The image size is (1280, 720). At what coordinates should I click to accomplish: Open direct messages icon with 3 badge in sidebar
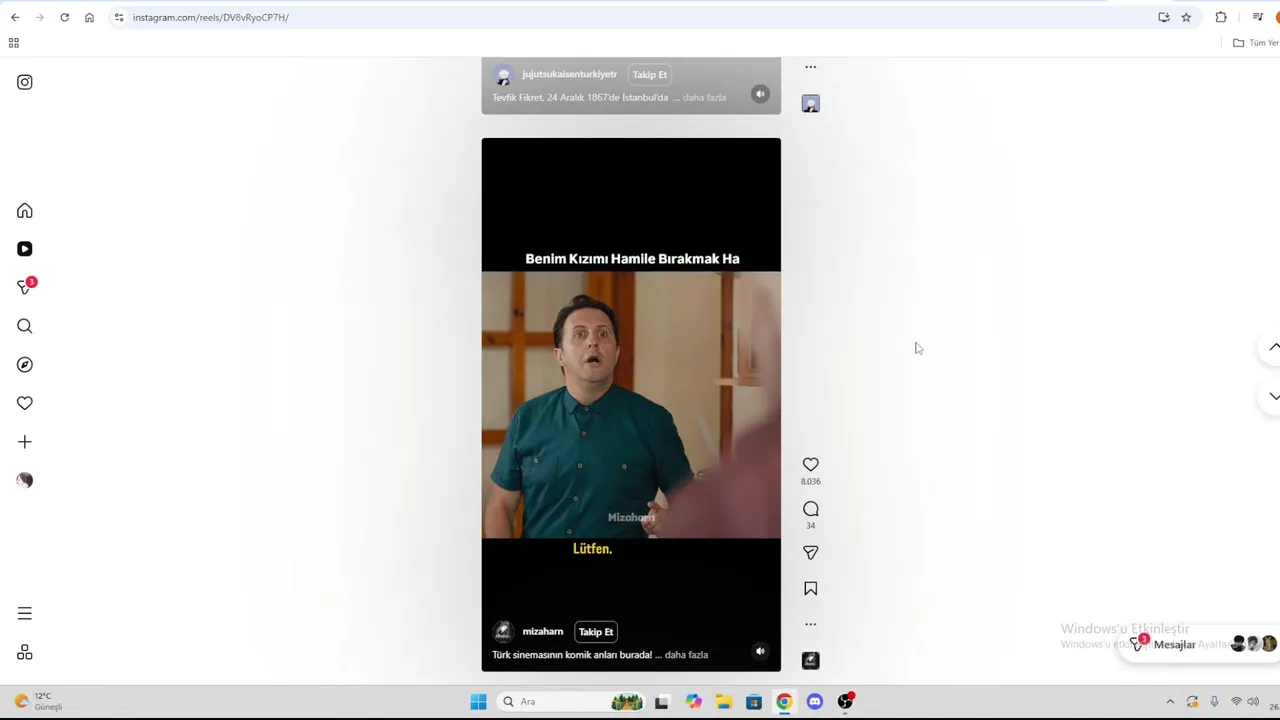click(x=26, y=286)
